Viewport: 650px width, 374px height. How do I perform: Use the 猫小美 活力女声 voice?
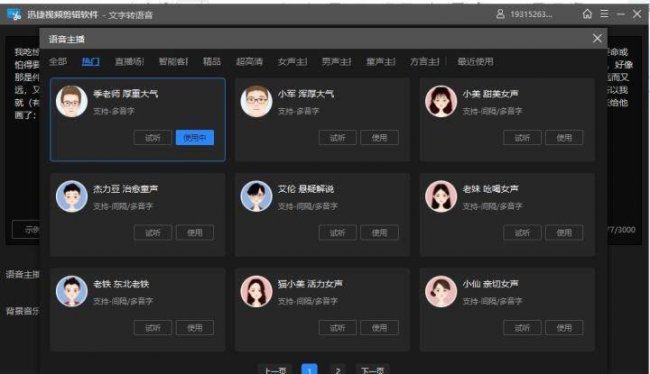(x=379, y=328)
